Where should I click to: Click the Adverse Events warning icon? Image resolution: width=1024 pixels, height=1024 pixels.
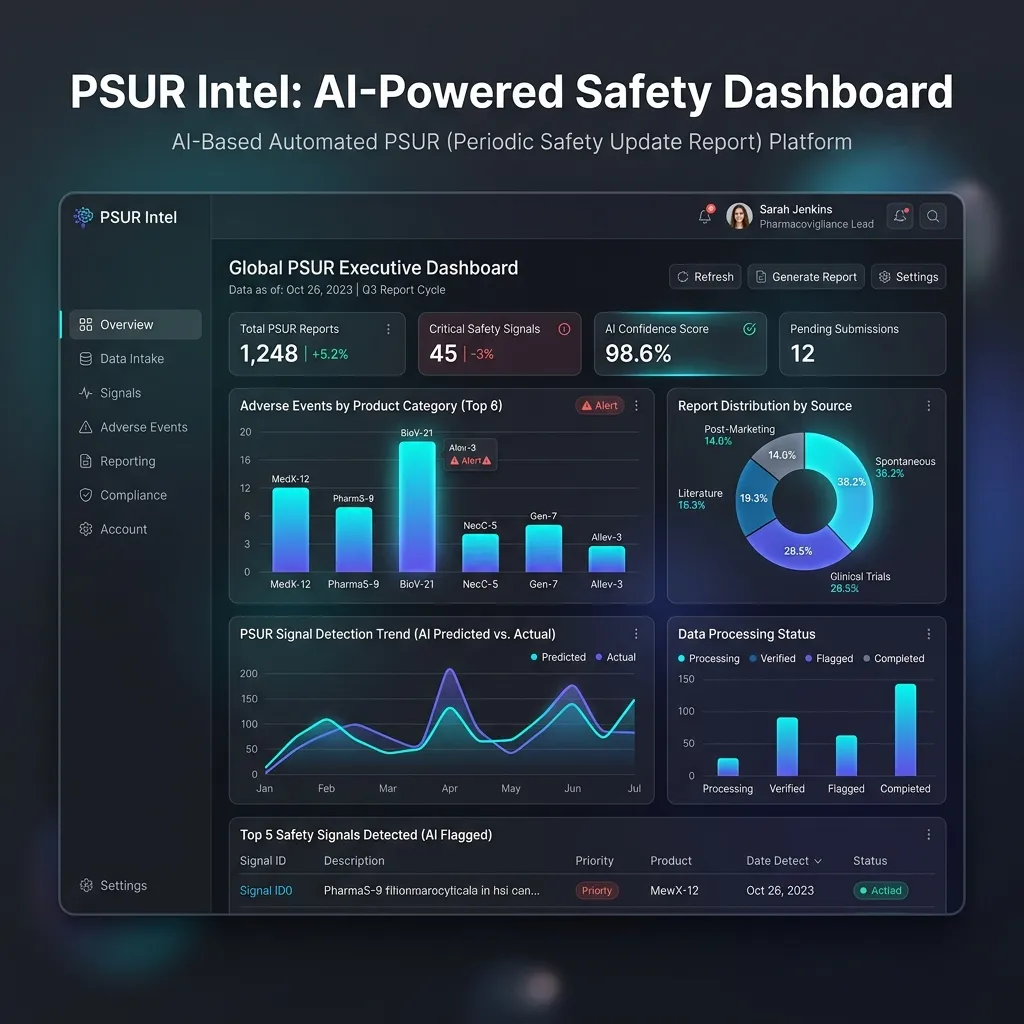point(86,427)
